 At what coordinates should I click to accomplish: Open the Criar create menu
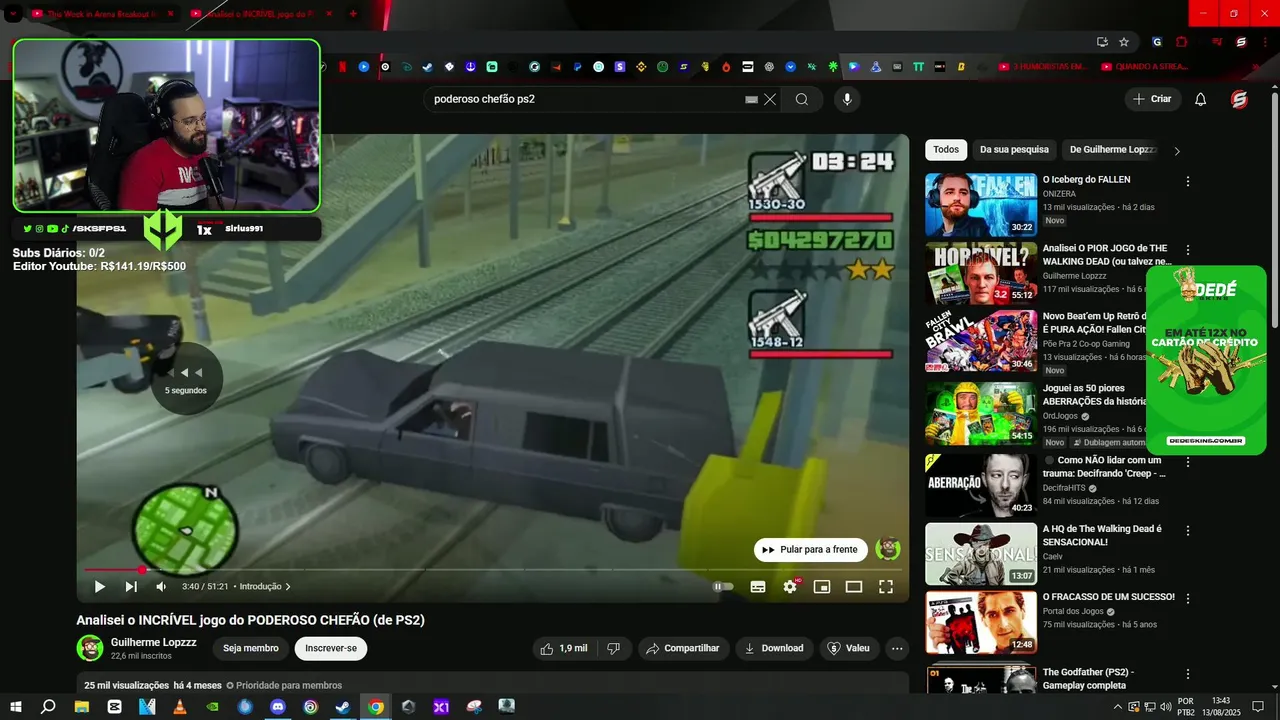point(1152,99)
